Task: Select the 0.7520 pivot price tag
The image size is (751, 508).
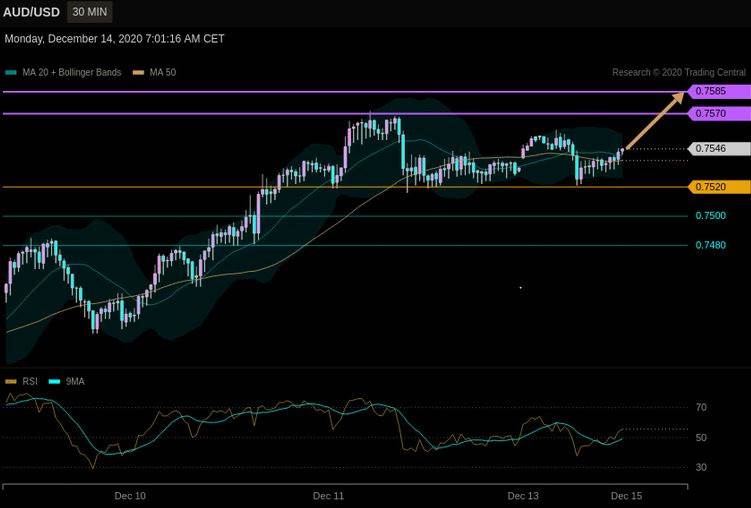Action: click(x=719, y=187)
